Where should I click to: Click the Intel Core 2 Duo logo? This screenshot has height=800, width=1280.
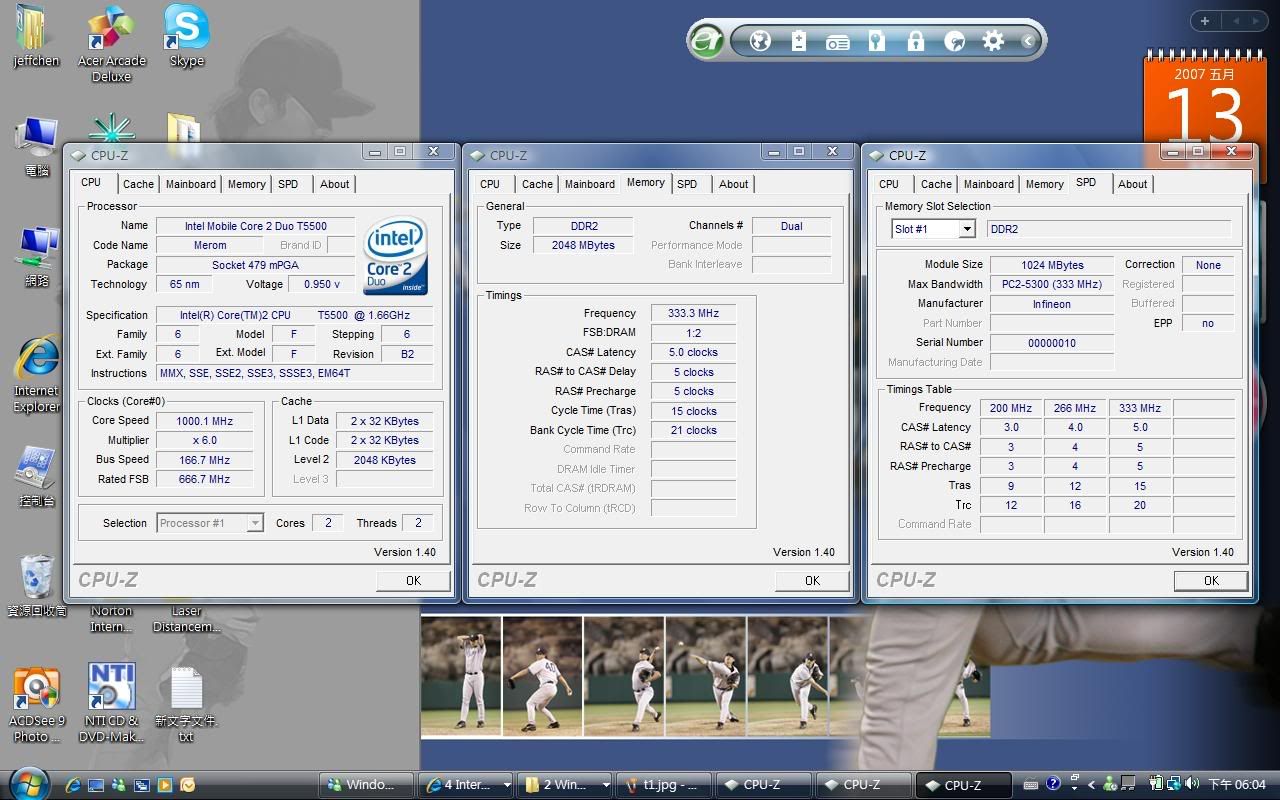point(397,256)
